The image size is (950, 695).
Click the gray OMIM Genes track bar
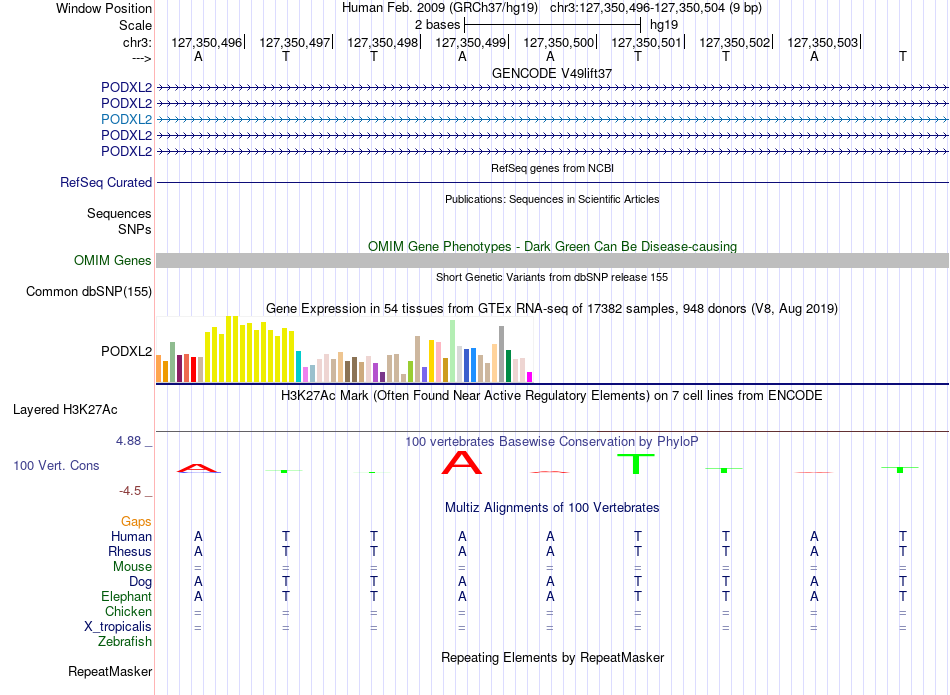(x=552, y=261)
